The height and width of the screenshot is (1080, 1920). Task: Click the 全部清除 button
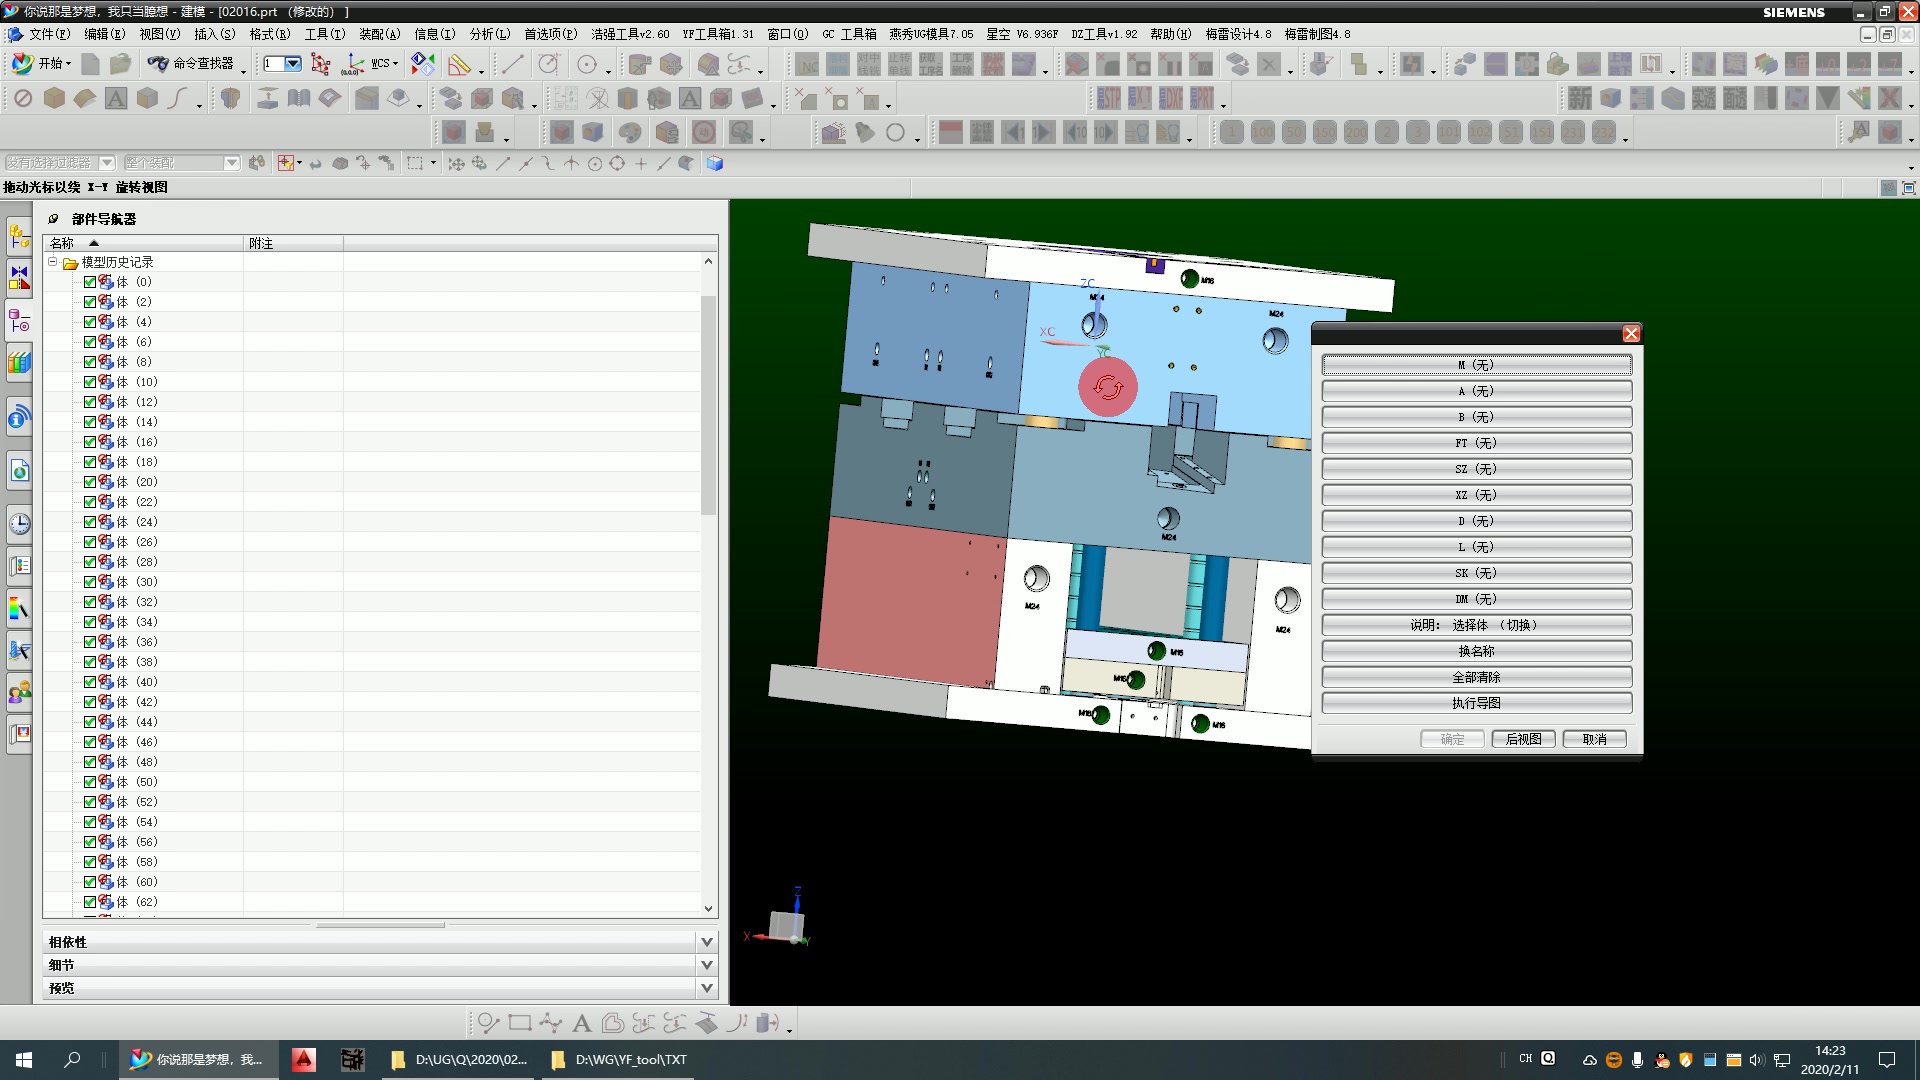[1476, 677]
